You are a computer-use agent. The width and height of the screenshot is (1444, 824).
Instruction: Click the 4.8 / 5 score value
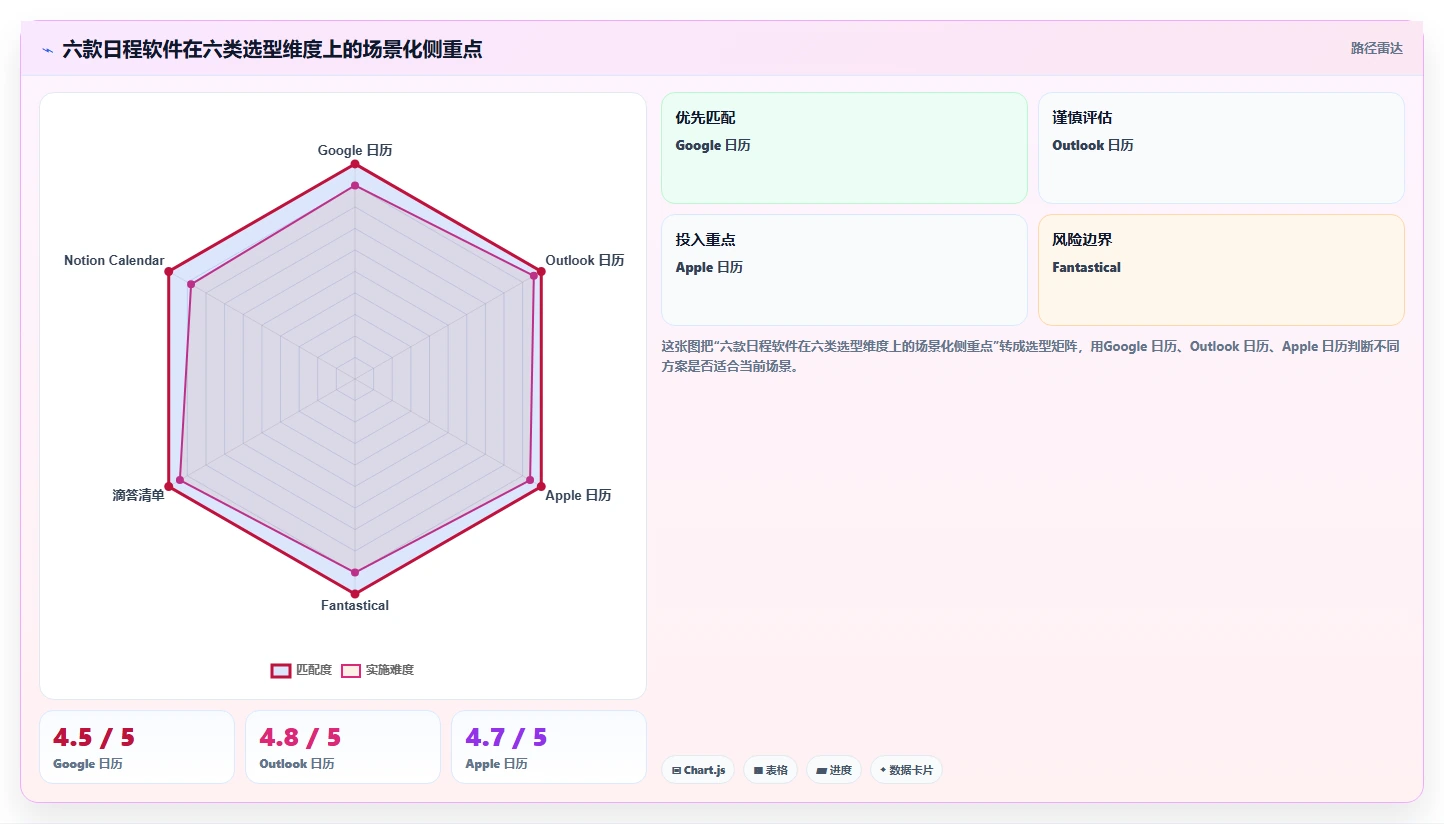(x=300, y=738)
